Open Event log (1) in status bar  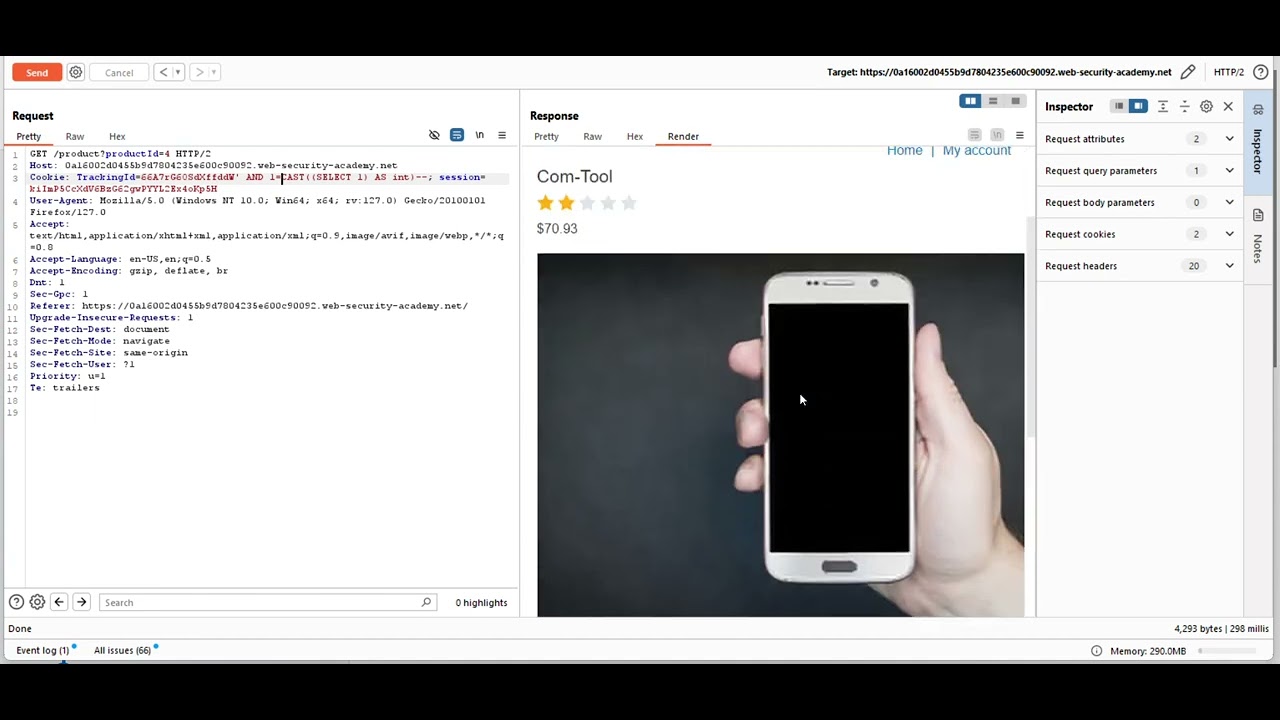(43, 650)
